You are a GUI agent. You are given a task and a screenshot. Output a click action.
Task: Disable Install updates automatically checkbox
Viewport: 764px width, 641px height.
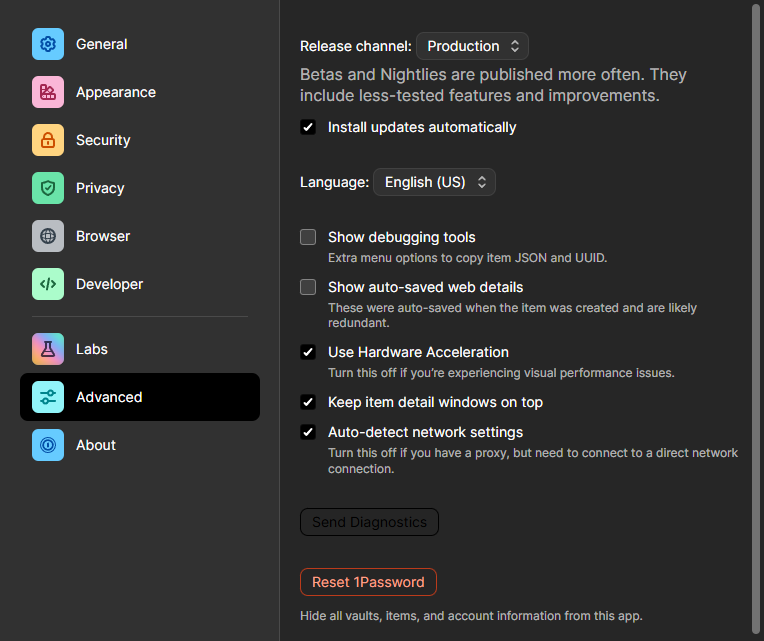308,127
